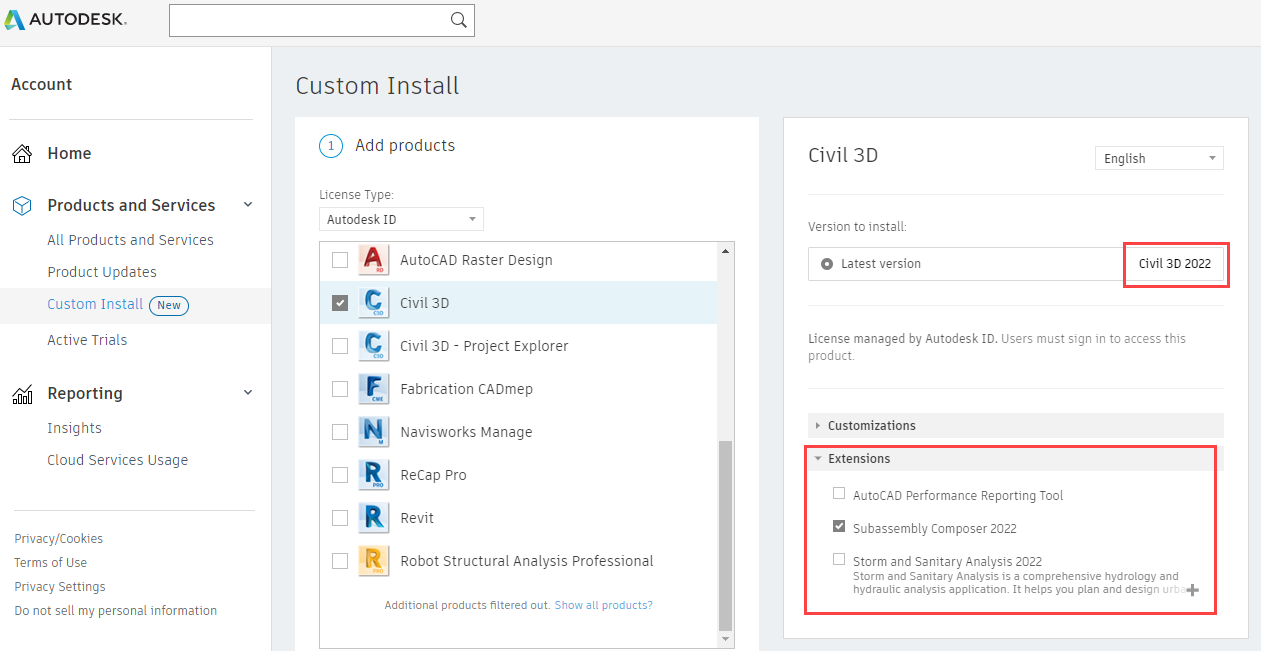Open the English language dropdown
The image size is (1261, 651).
coord(1159,158)
